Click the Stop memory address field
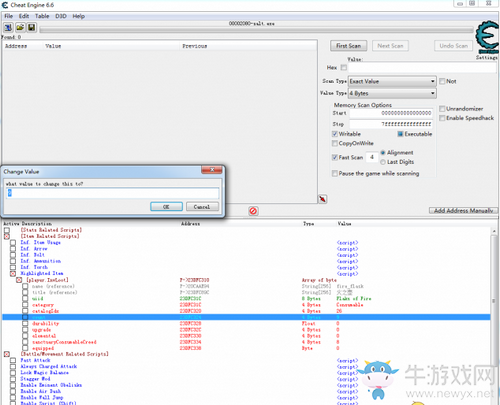 391,124
